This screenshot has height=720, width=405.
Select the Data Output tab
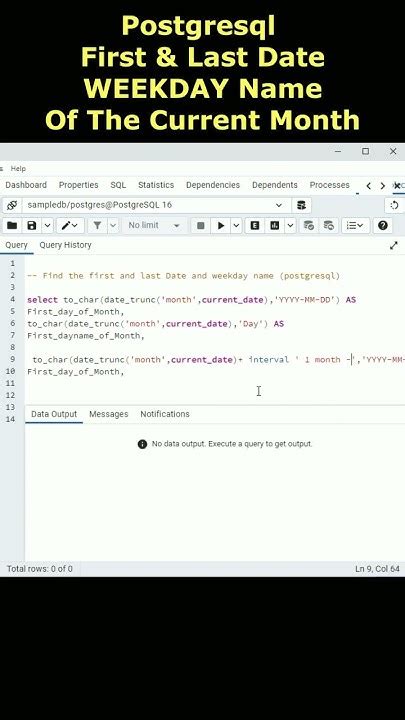[54, 414]
